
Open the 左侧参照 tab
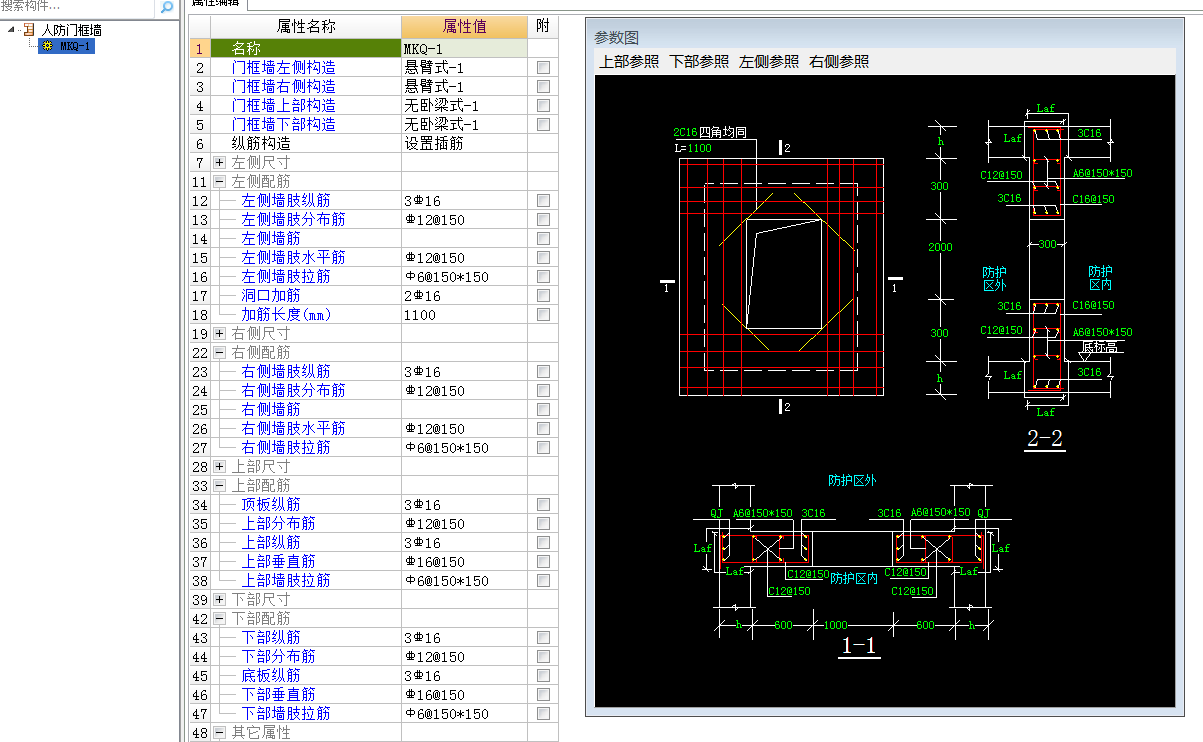(x=769, y=62)
